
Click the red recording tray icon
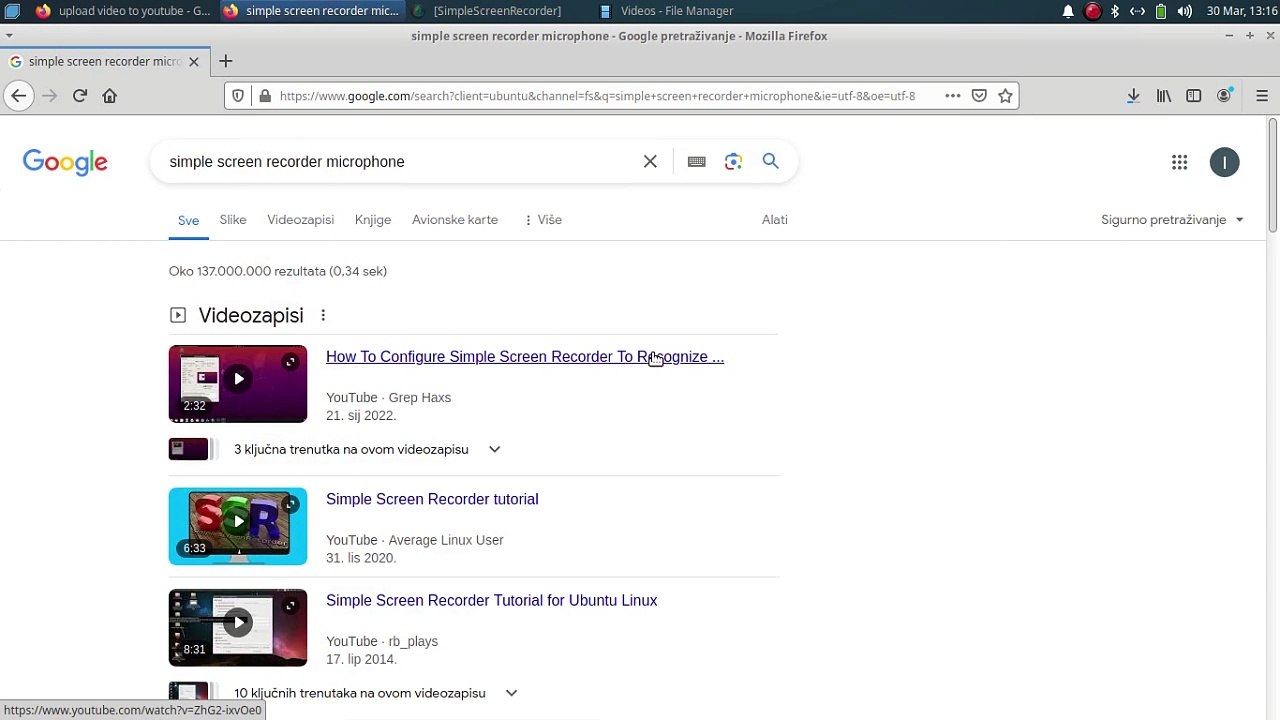point(1093,11)
